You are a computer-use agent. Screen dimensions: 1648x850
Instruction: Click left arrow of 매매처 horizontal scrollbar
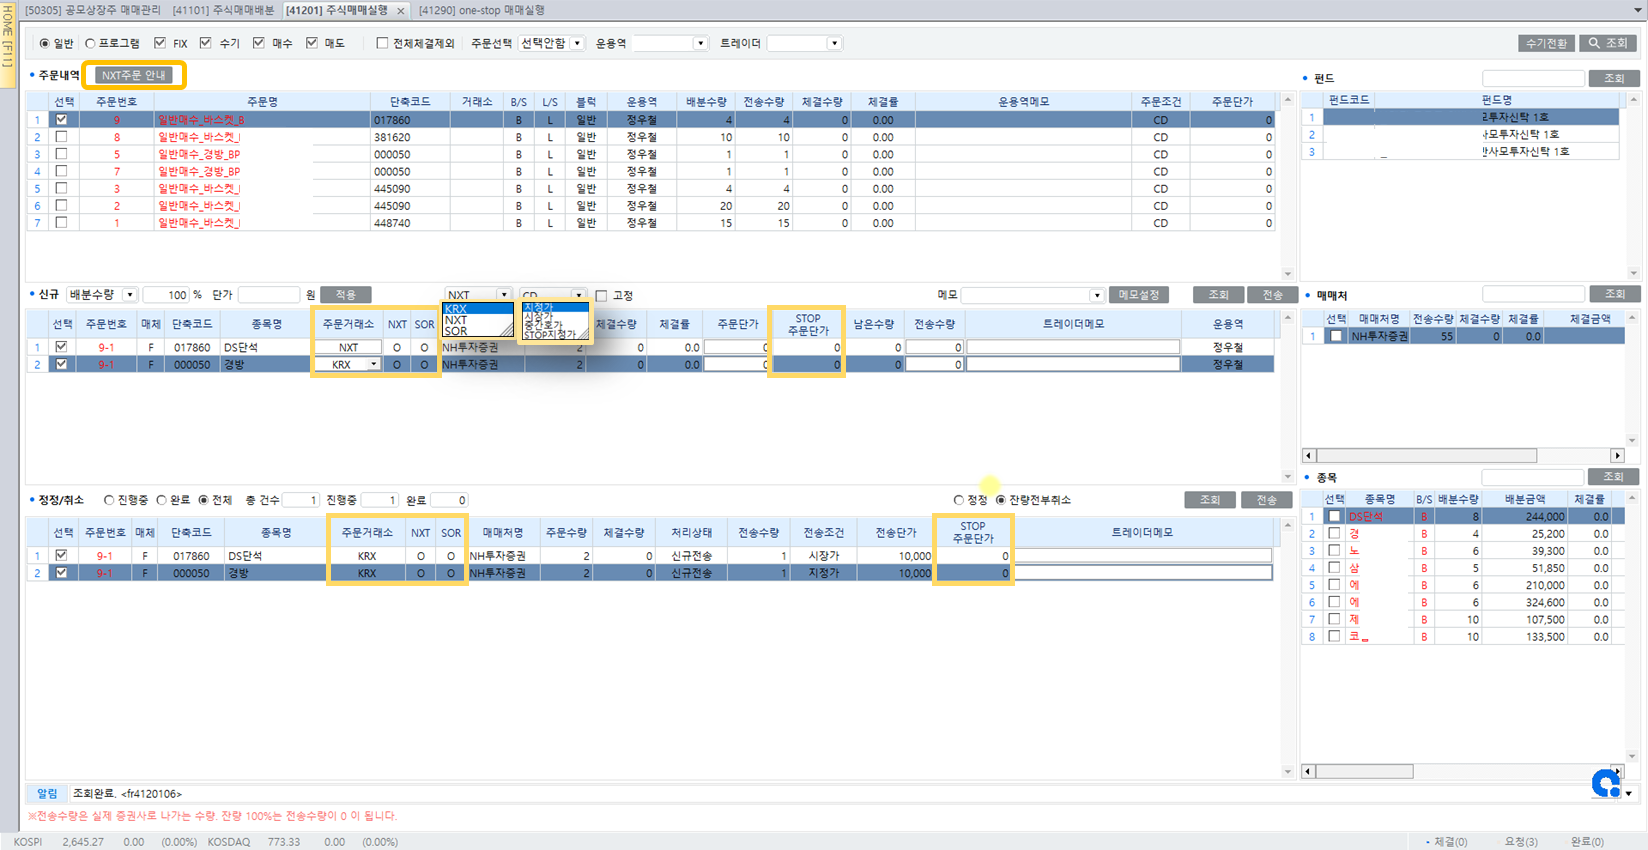(x=1308, y=455)
